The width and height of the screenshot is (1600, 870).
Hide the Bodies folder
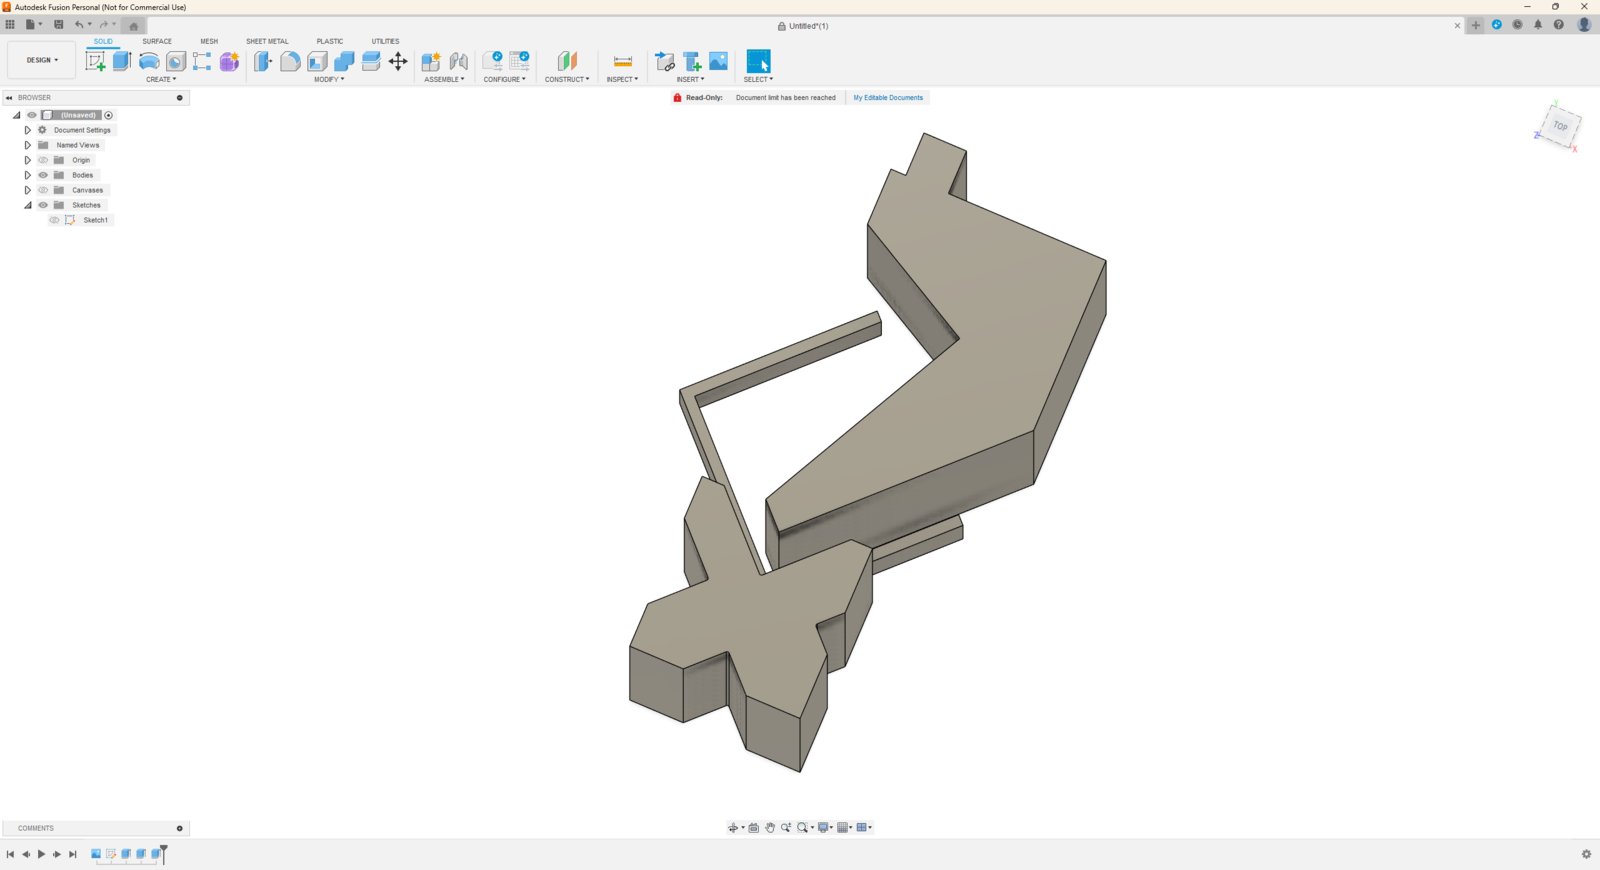click(43, 175)
